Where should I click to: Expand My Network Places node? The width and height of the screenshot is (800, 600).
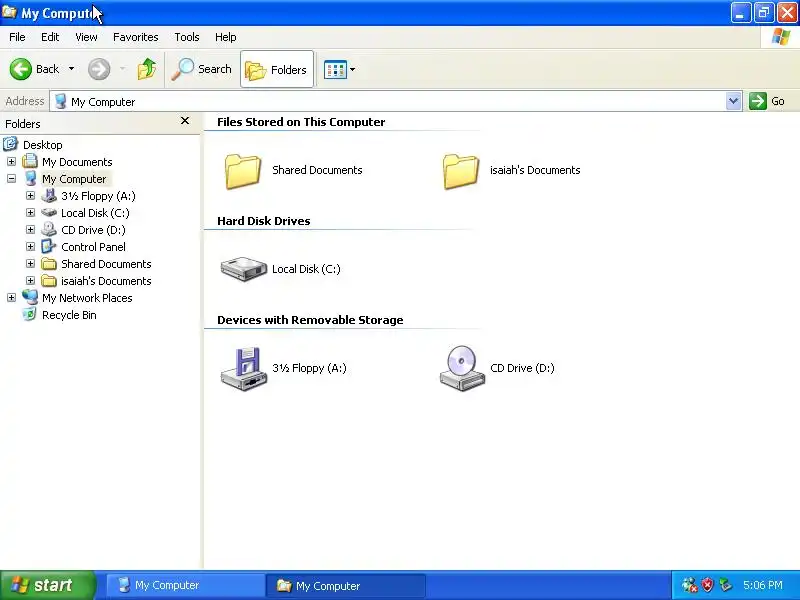point(11,297)
